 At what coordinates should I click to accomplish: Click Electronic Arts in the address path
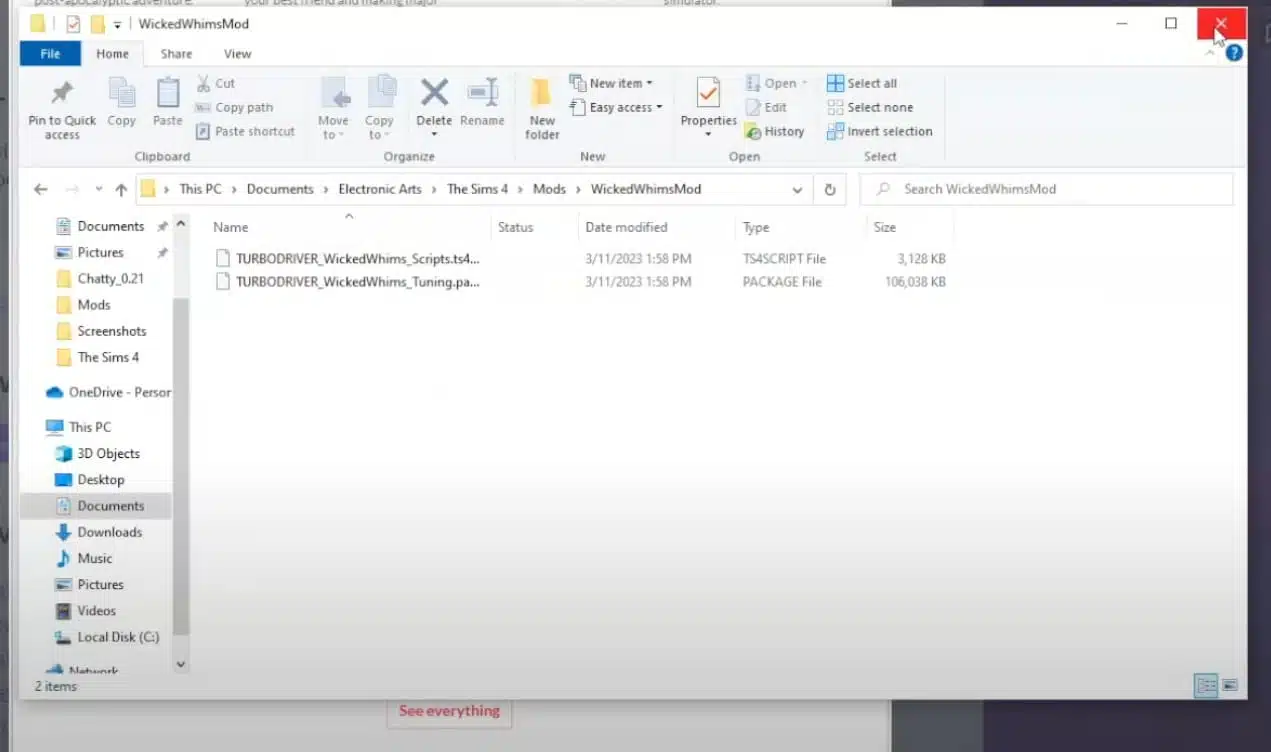(380, 189)
